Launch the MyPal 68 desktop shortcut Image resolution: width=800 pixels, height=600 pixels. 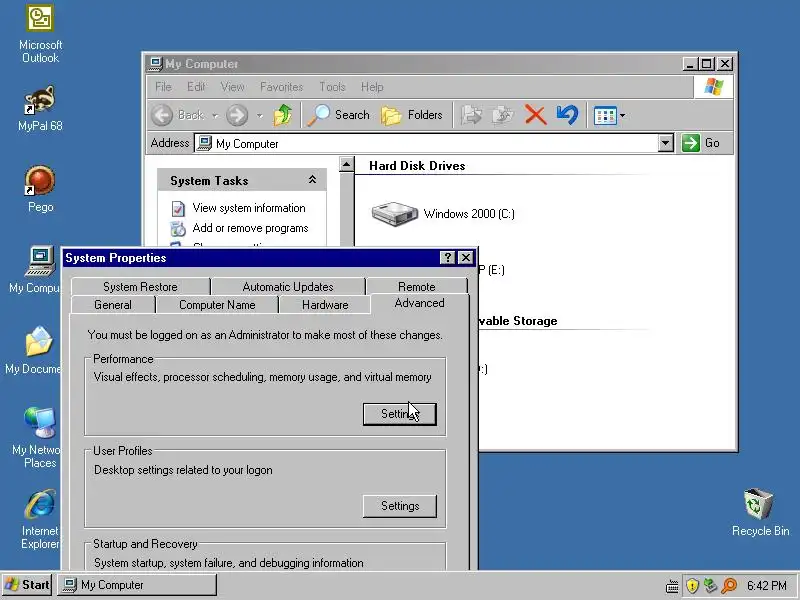[40, 109]
